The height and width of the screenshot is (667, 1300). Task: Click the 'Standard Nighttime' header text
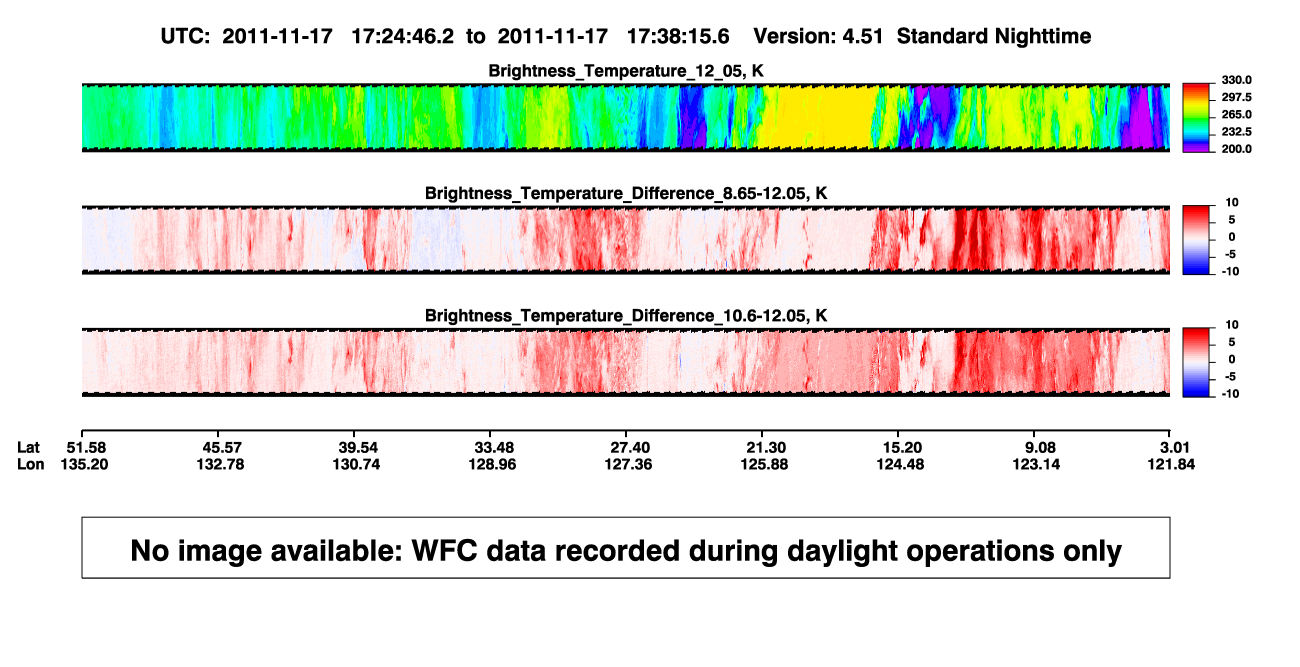click(994, 36)
